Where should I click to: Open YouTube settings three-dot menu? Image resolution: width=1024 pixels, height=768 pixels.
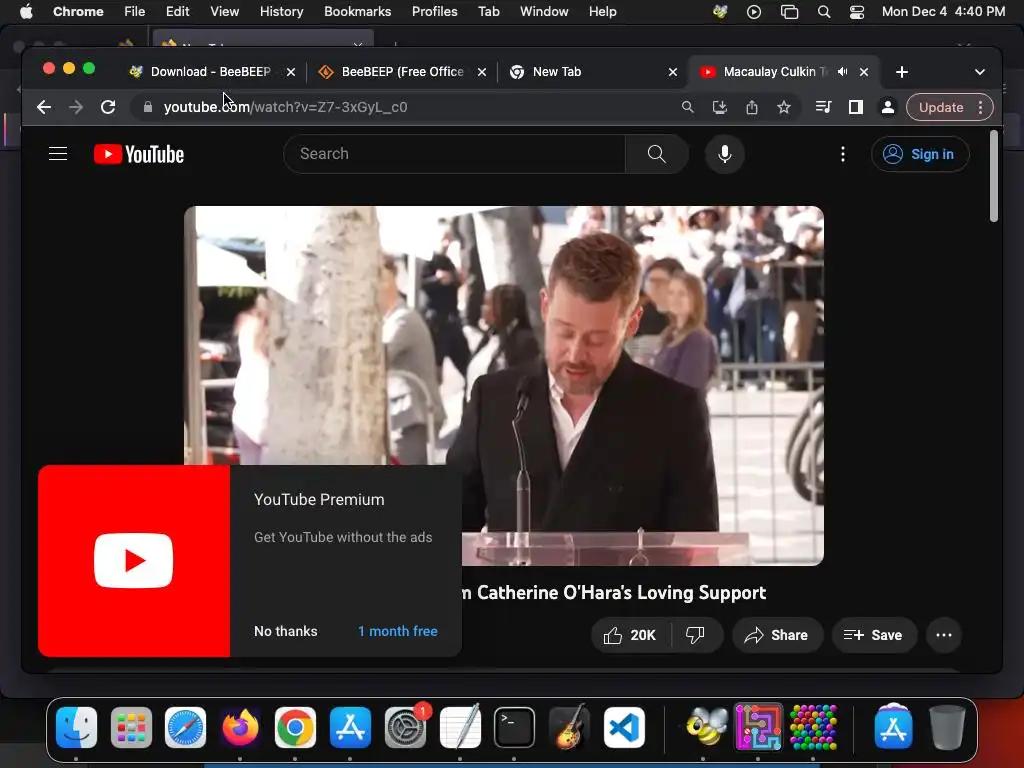click(x=842, y=154)
